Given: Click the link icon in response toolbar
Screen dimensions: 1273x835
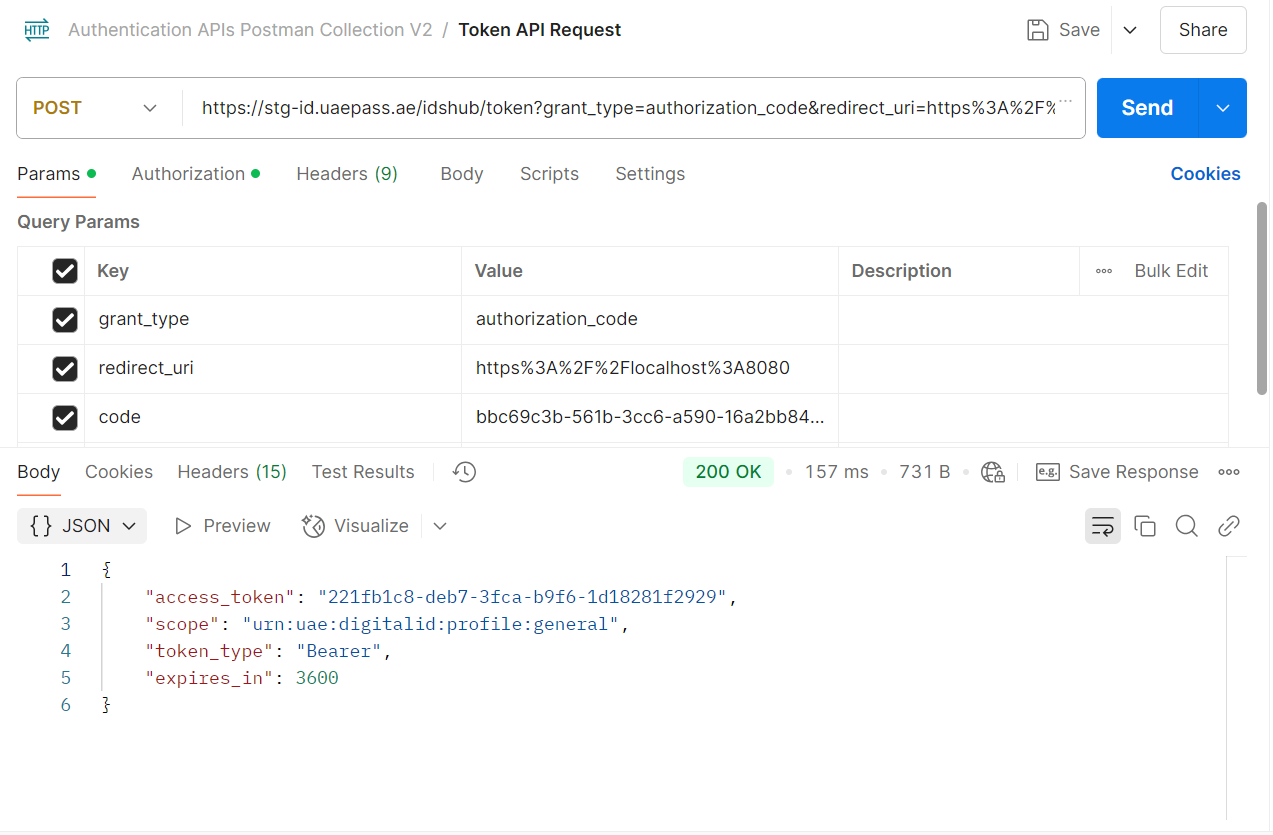Looking at the screenshot, I should point(1228,526).
